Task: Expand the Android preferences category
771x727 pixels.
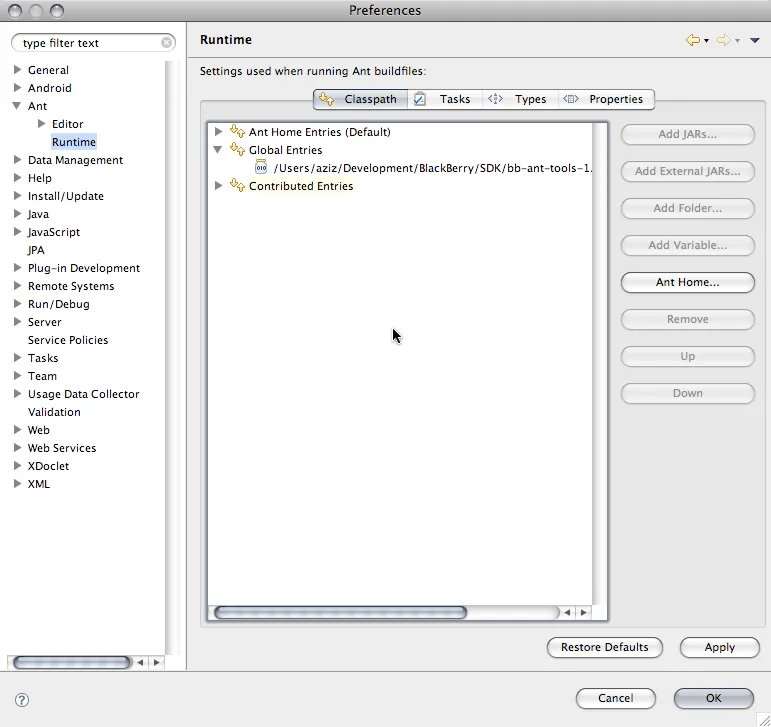Action: pyautogui.click(x=17, y=87)
